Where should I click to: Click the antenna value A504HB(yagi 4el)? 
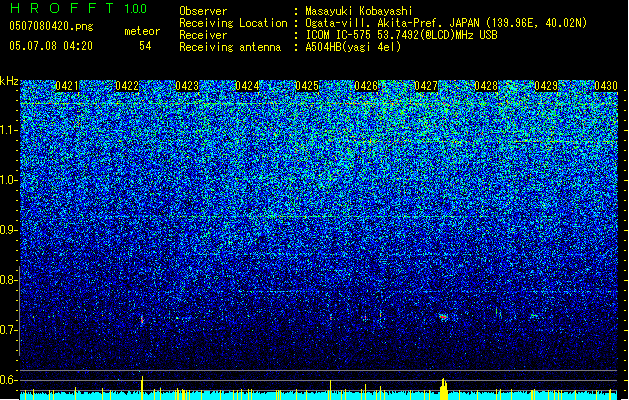[353, 47]
